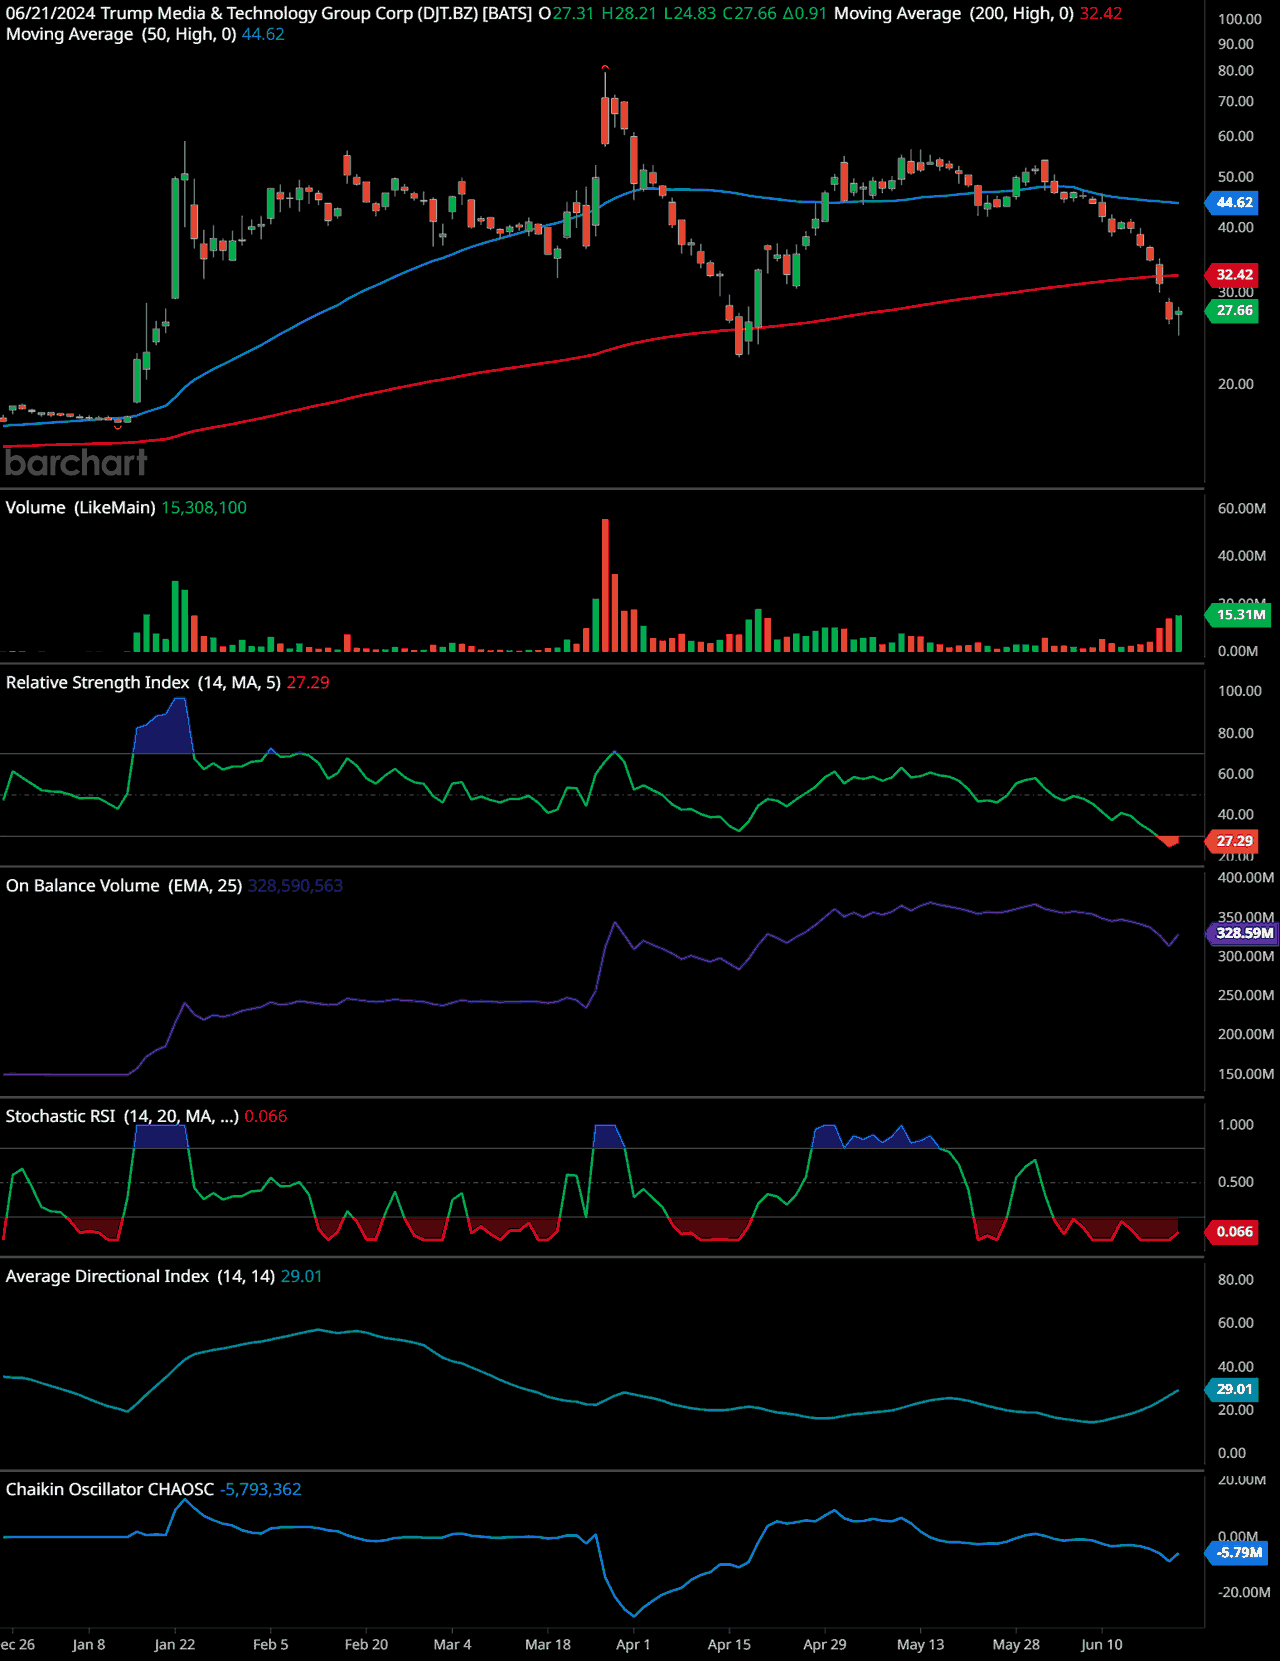Click the 'Chaikin Oscillator CHAOSC' panel label
This screenshot has width=1280, height=1661.
[x=110, y=1489]
